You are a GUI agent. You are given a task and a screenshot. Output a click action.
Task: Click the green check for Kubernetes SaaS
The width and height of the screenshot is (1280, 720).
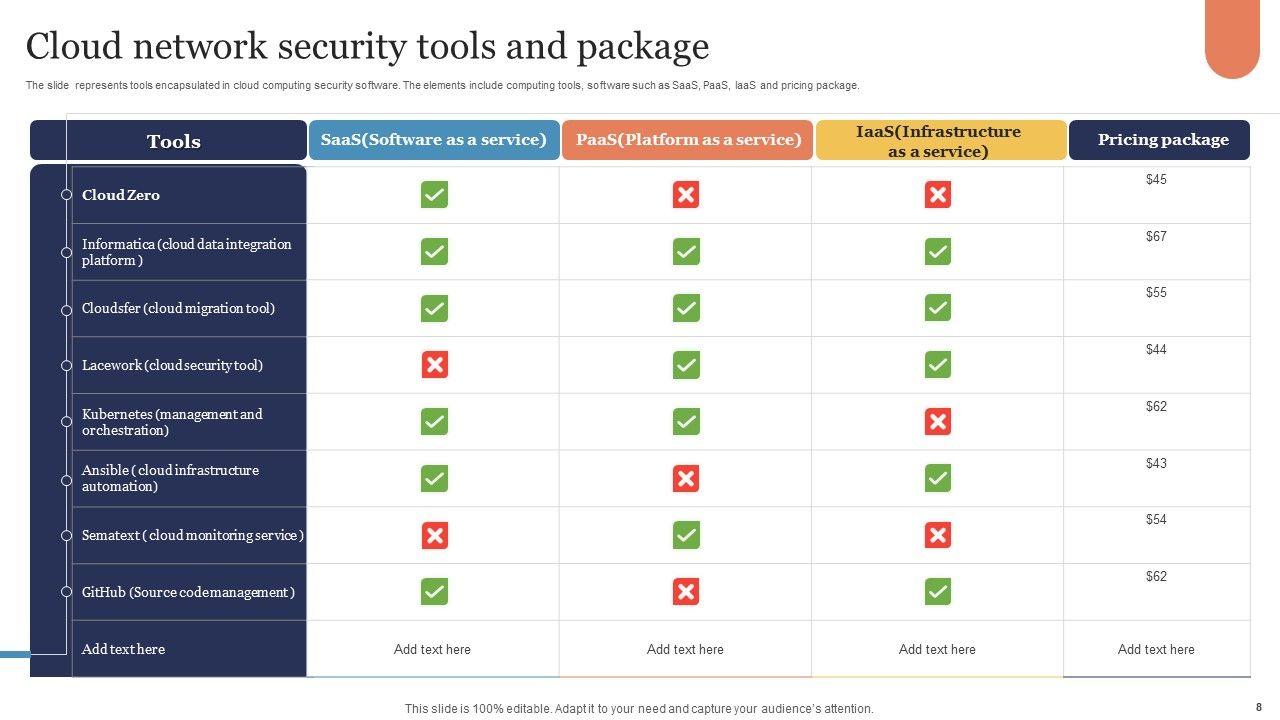[434, 422]
